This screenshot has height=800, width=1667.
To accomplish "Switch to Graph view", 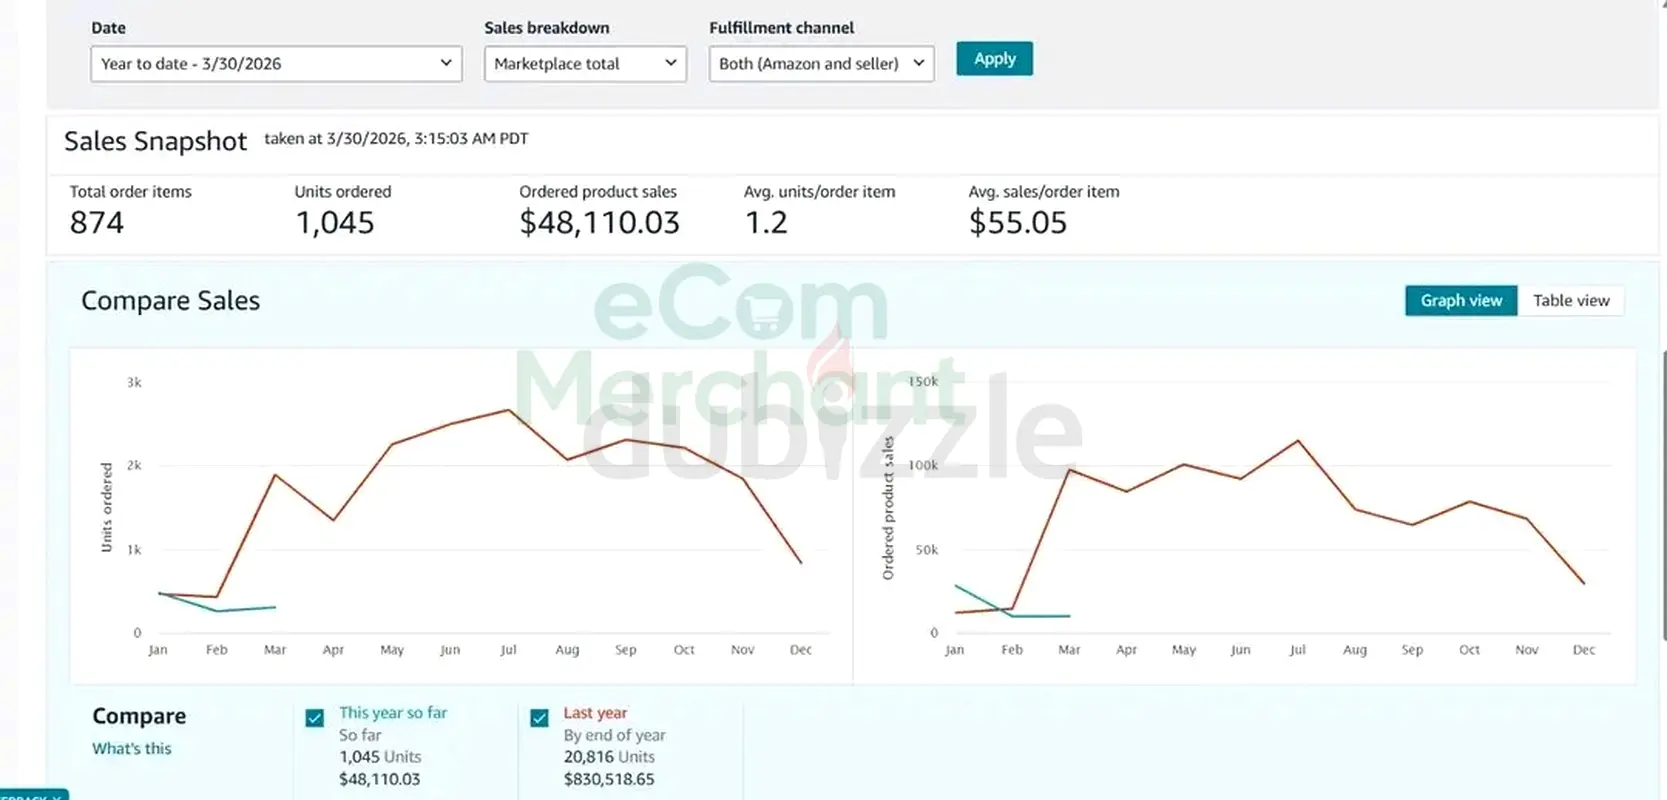I will (1460, 301).
